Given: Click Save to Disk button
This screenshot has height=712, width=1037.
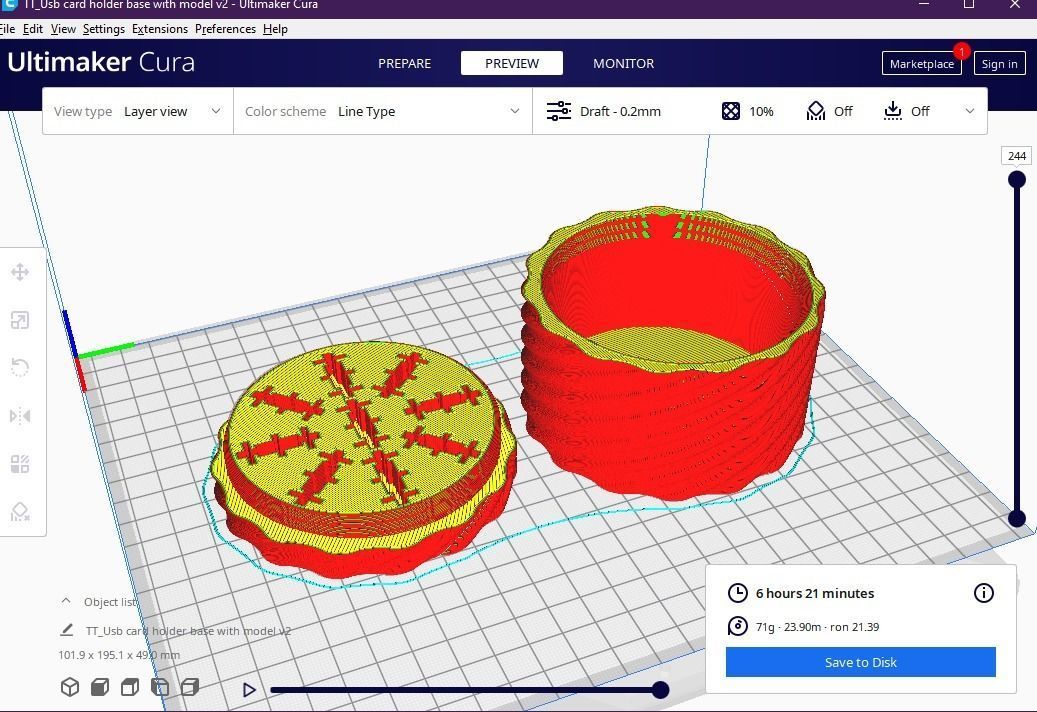Looking at the screenshot, I should point(860,662).
